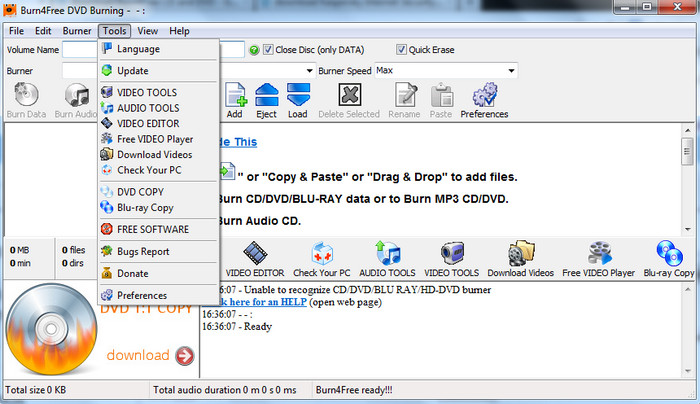The width and height of the screenshot is (700, 404).
Task: Choose Language from the Tools menu
Action: [159, 49]
